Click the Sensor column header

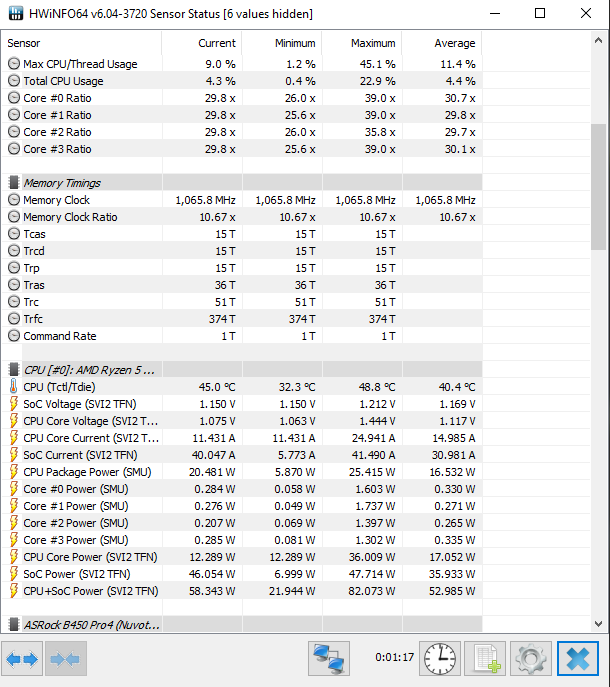(24, 43)
